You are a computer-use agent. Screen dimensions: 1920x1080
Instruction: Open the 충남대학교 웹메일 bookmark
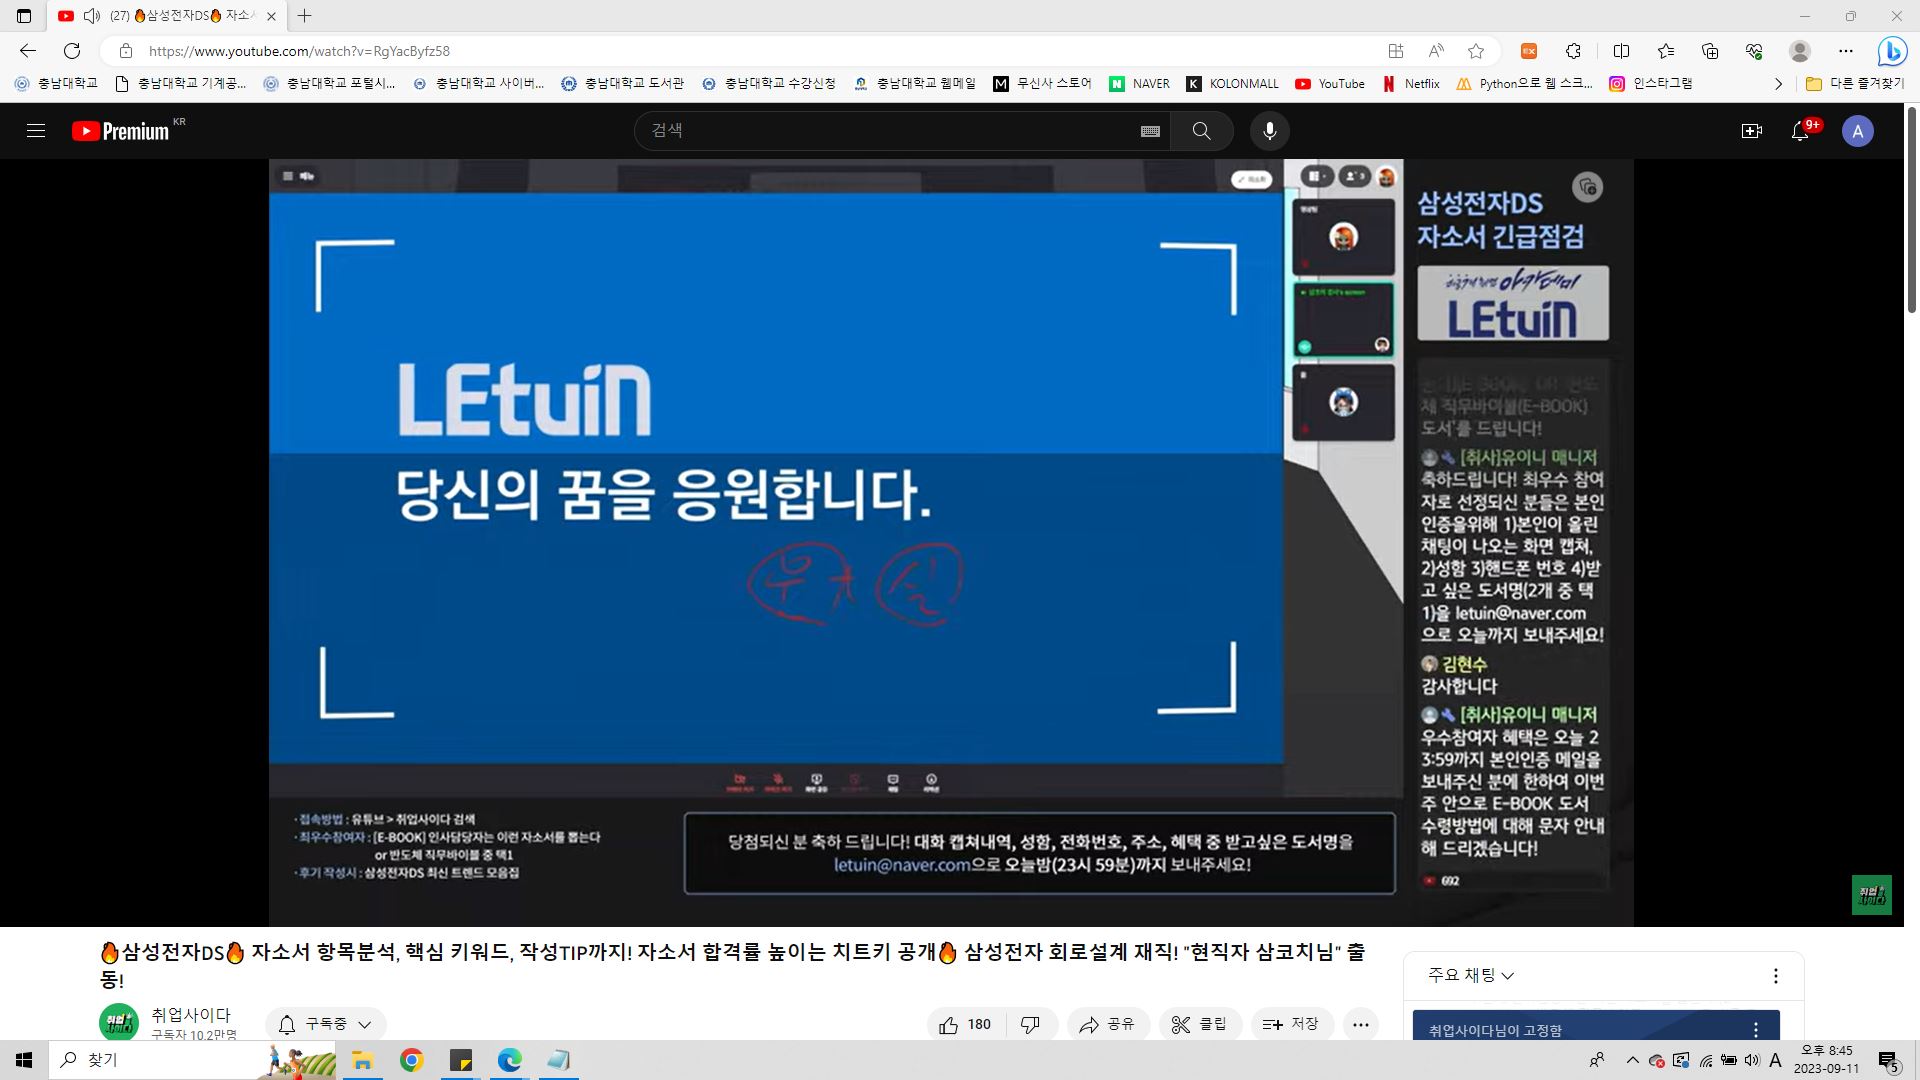pyautogui.click(x=914, y=84)
